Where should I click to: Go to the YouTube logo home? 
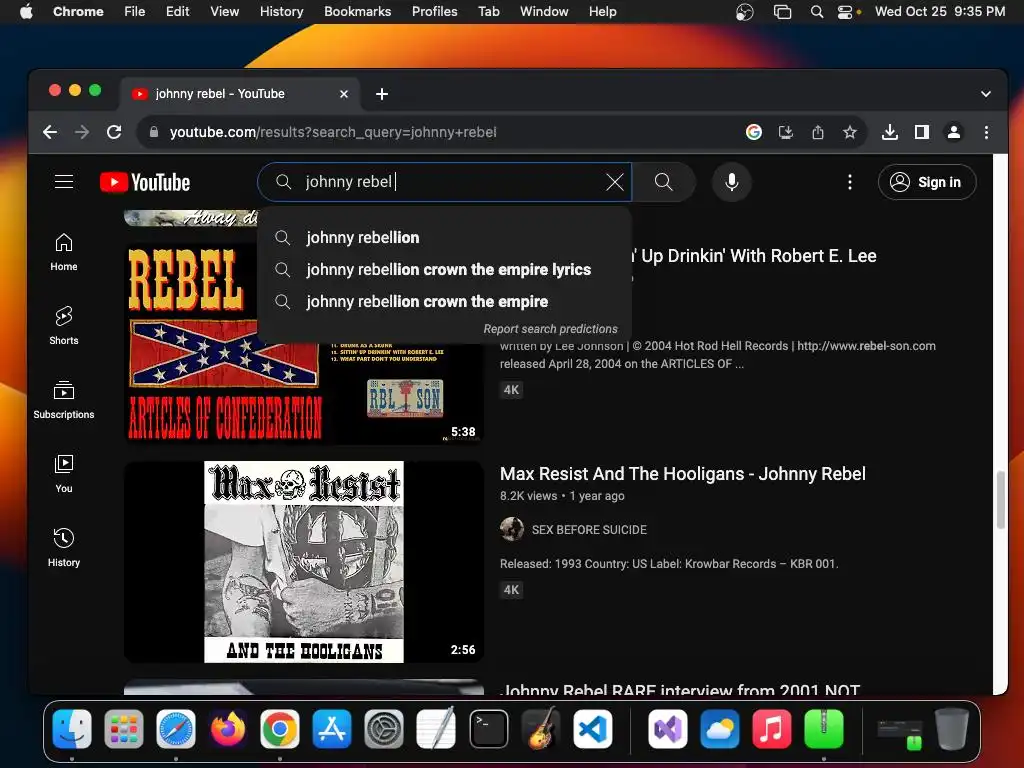point(145,182)
